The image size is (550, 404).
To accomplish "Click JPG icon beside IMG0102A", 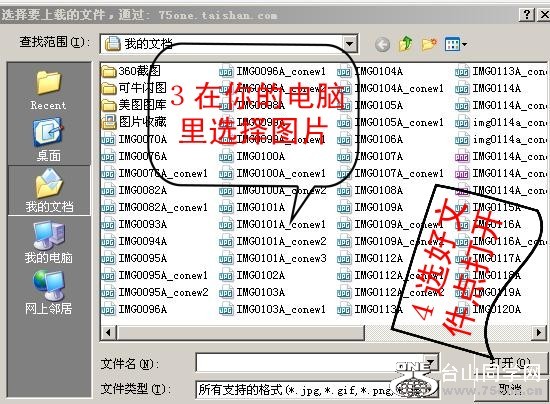I will [x=225, y=276].
